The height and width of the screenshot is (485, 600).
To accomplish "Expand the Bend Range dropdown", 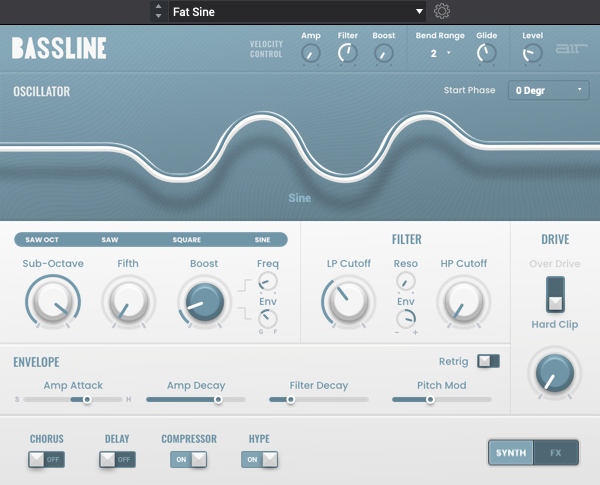I will (x=440, y=53).
